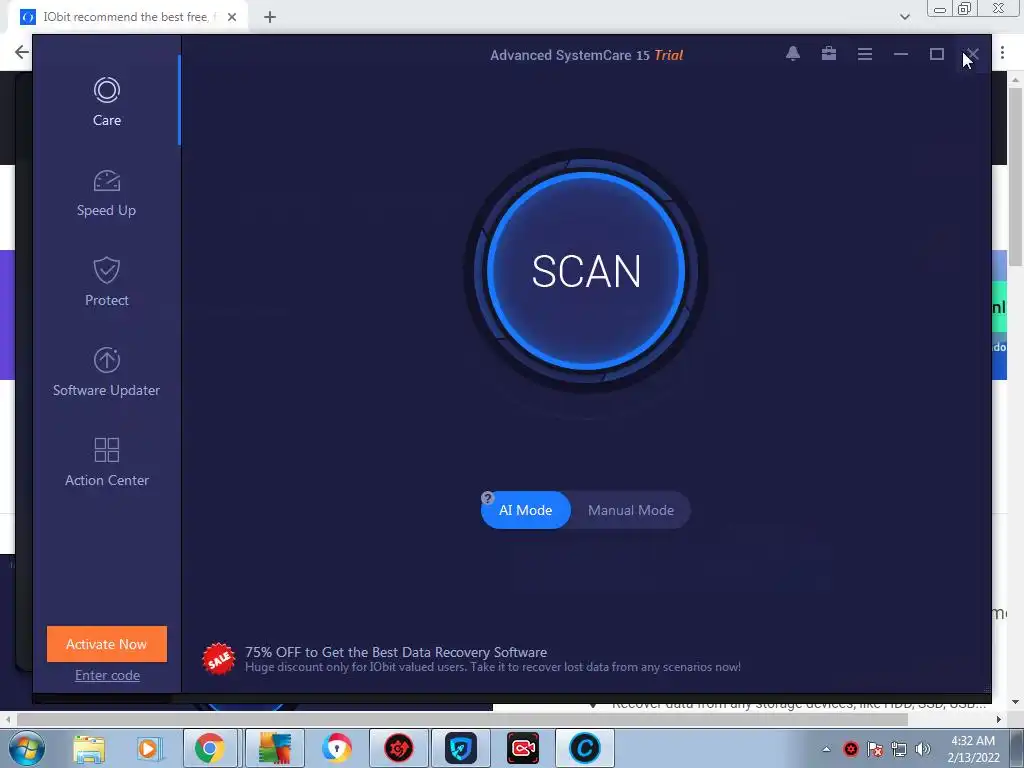Open the Advanced SystemCare taskbar icon
Viewport: 1024px width, 768px height.
(585, 748)
